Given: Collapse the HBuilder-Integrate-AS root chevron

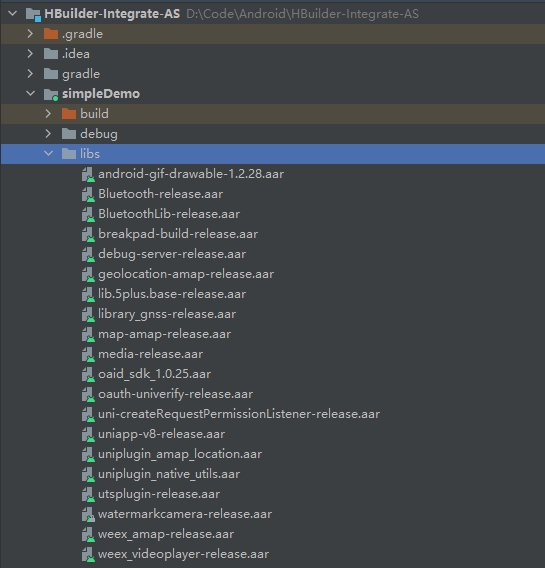Looking at the screenshot, I should (x=13, y=14).
